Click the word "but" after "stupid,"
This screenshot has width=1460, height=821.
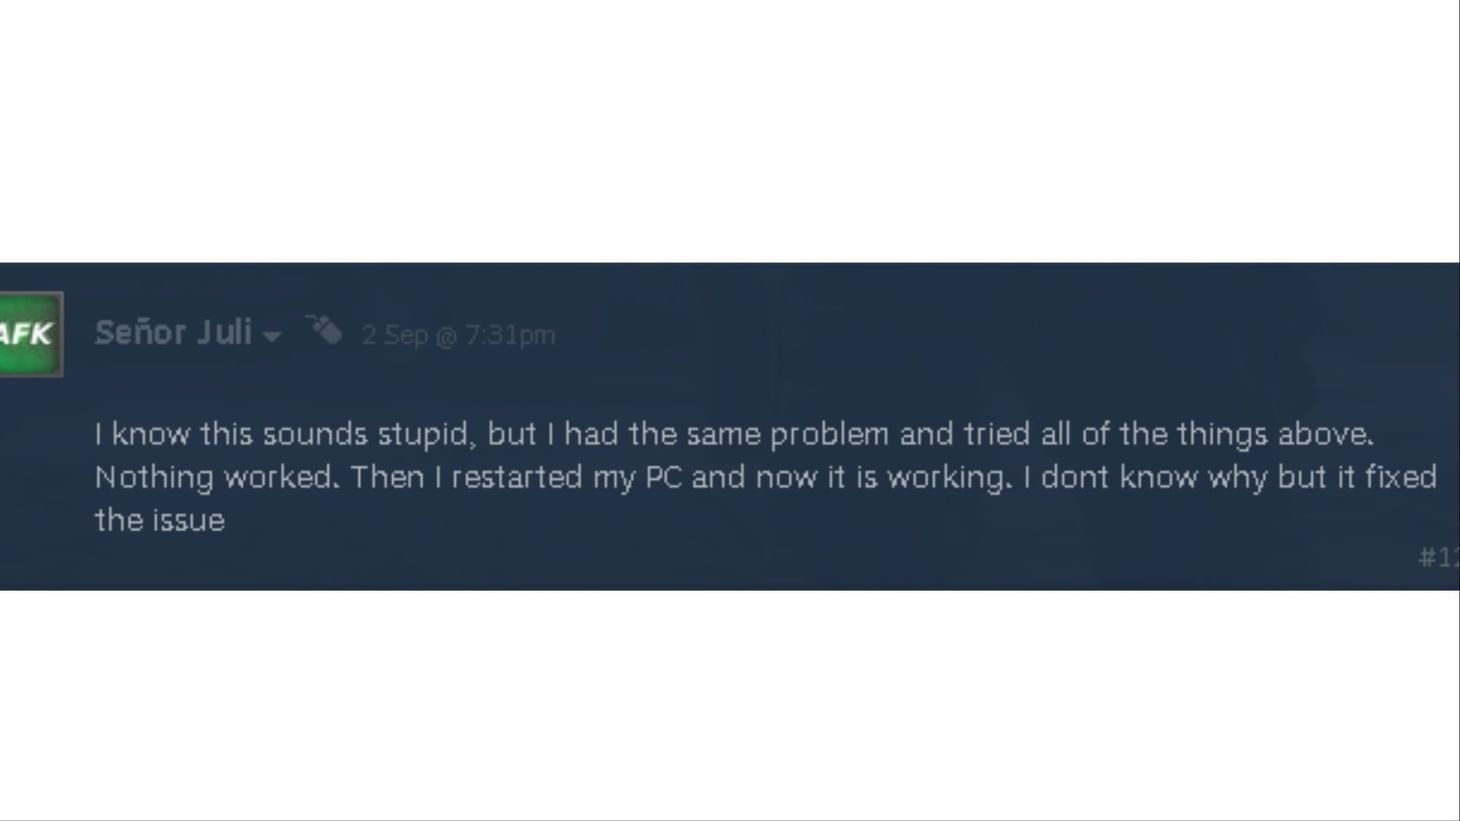pyautogui.click(x=512, y=434)
